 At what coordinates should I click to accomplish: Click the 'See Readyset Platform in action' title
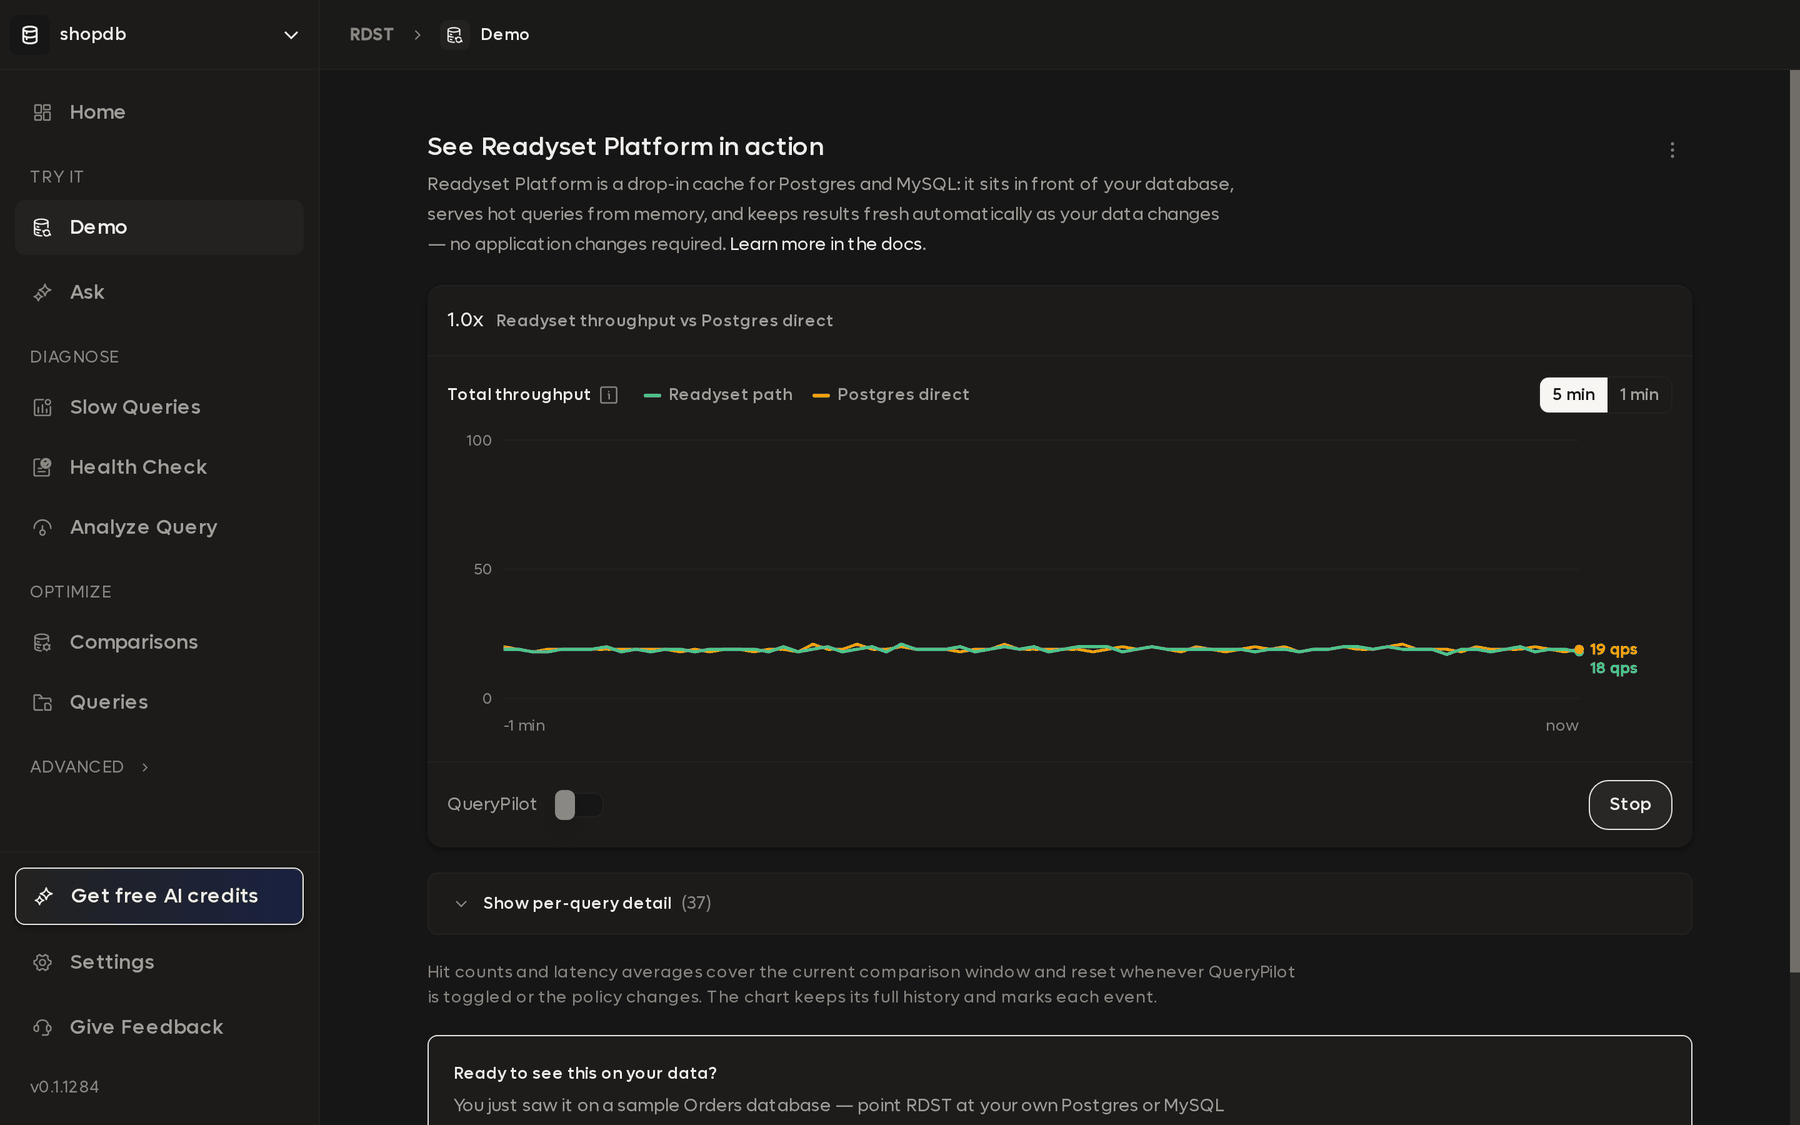pyautogui.click(x=626, y=147)
